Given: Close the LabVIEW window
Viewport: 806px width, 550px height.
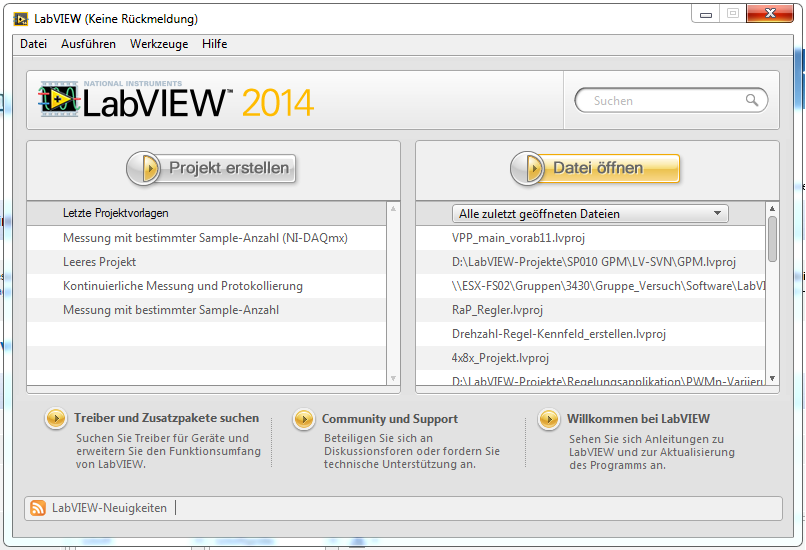Looking at the screenshot, I should point(770,14).
